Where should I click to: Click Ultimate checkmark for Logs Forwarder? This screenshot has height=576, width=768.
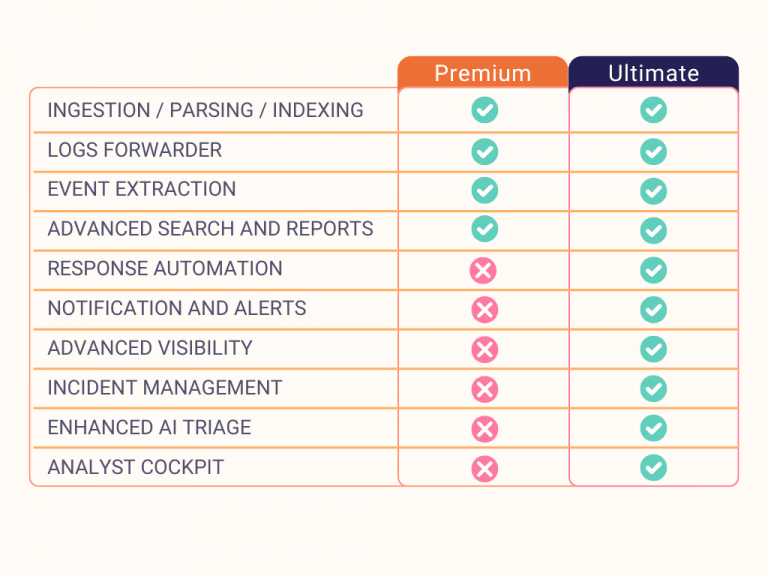[x=653, y=151]
